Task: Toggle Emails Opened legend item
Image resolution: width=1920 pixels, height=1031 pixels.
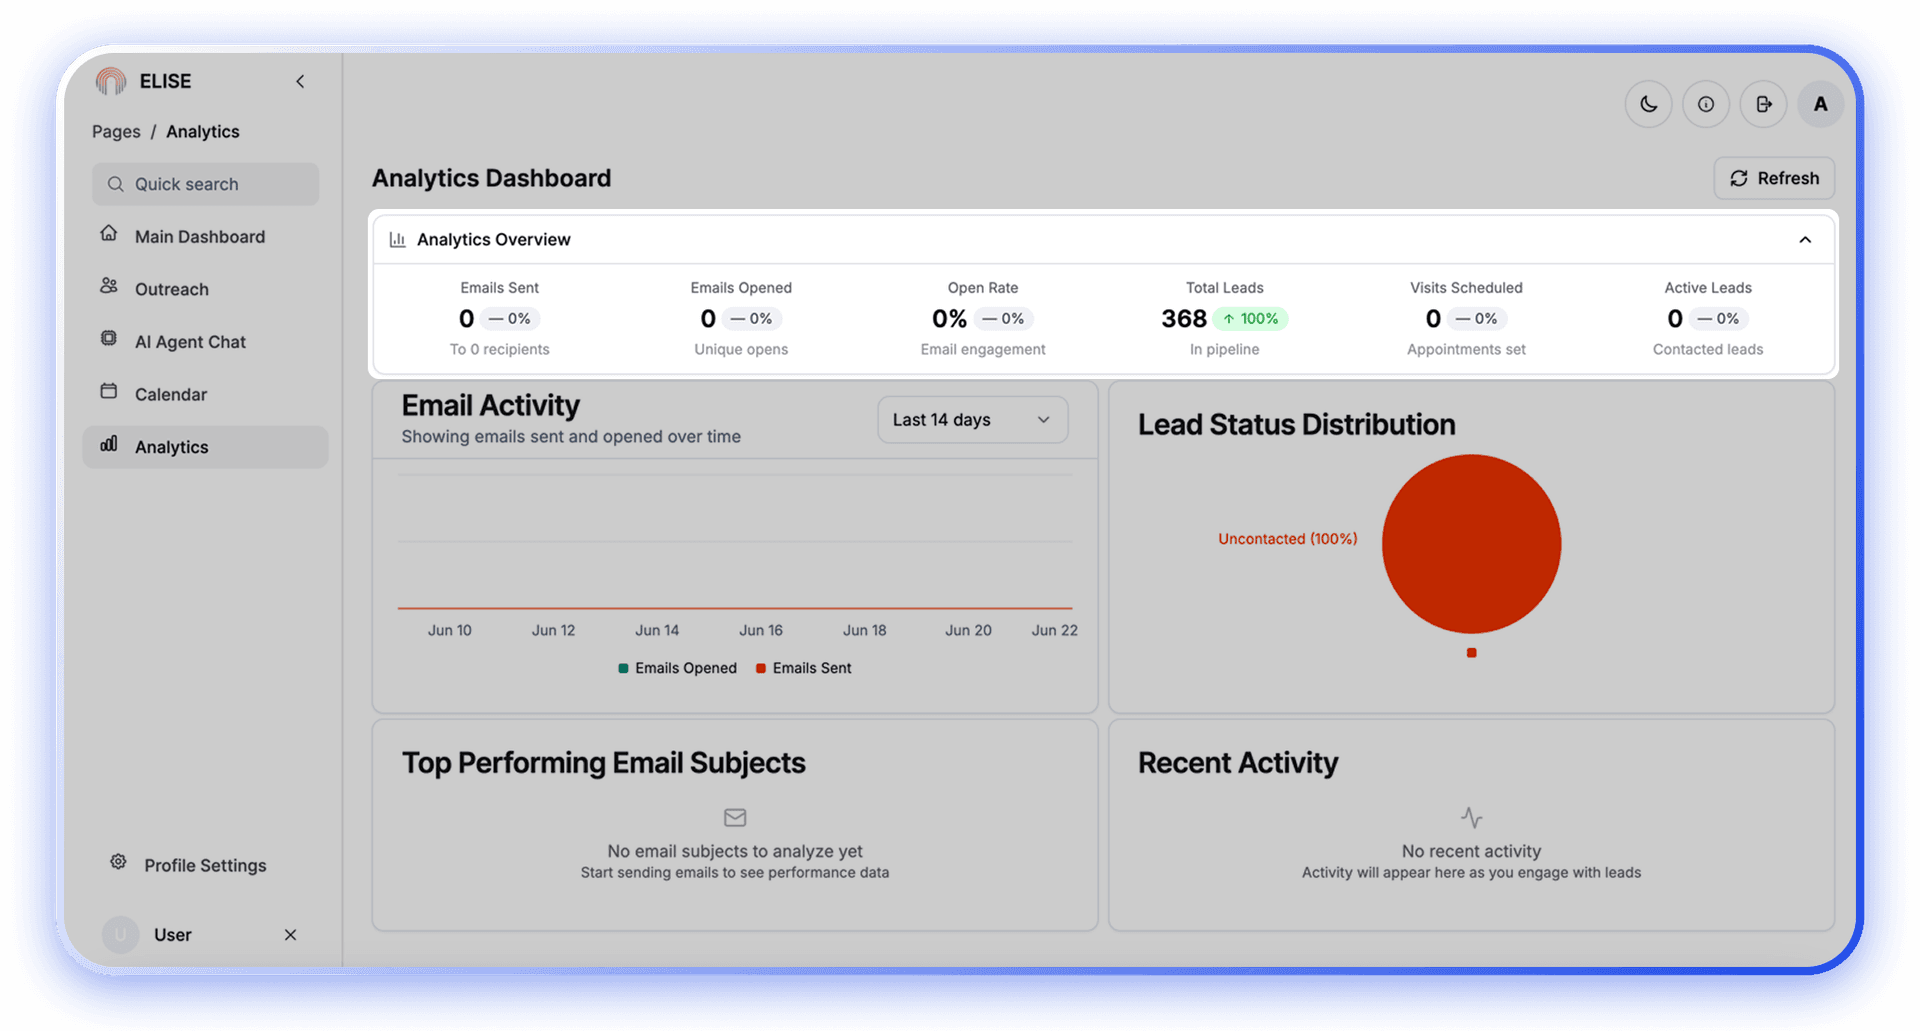Action: [x=678, y=668]
